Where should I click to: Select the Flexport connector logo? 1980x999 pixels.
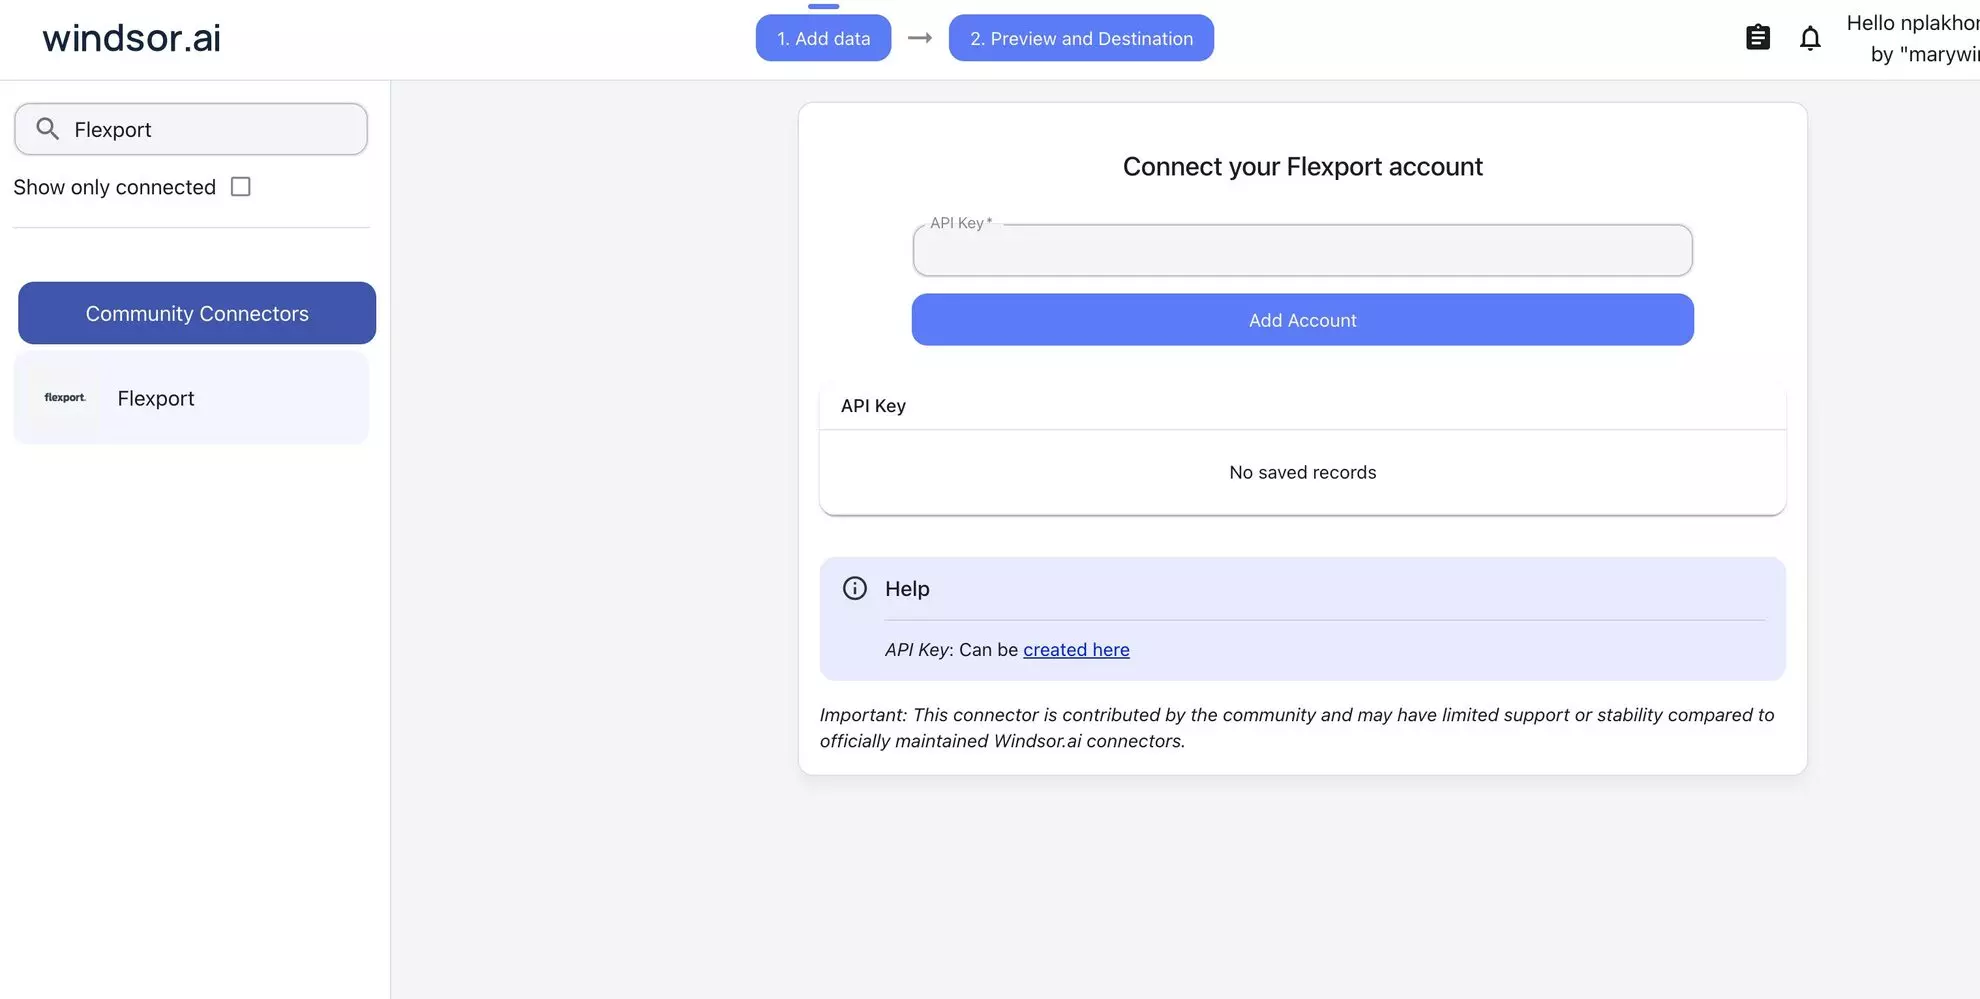click(64, 397)
